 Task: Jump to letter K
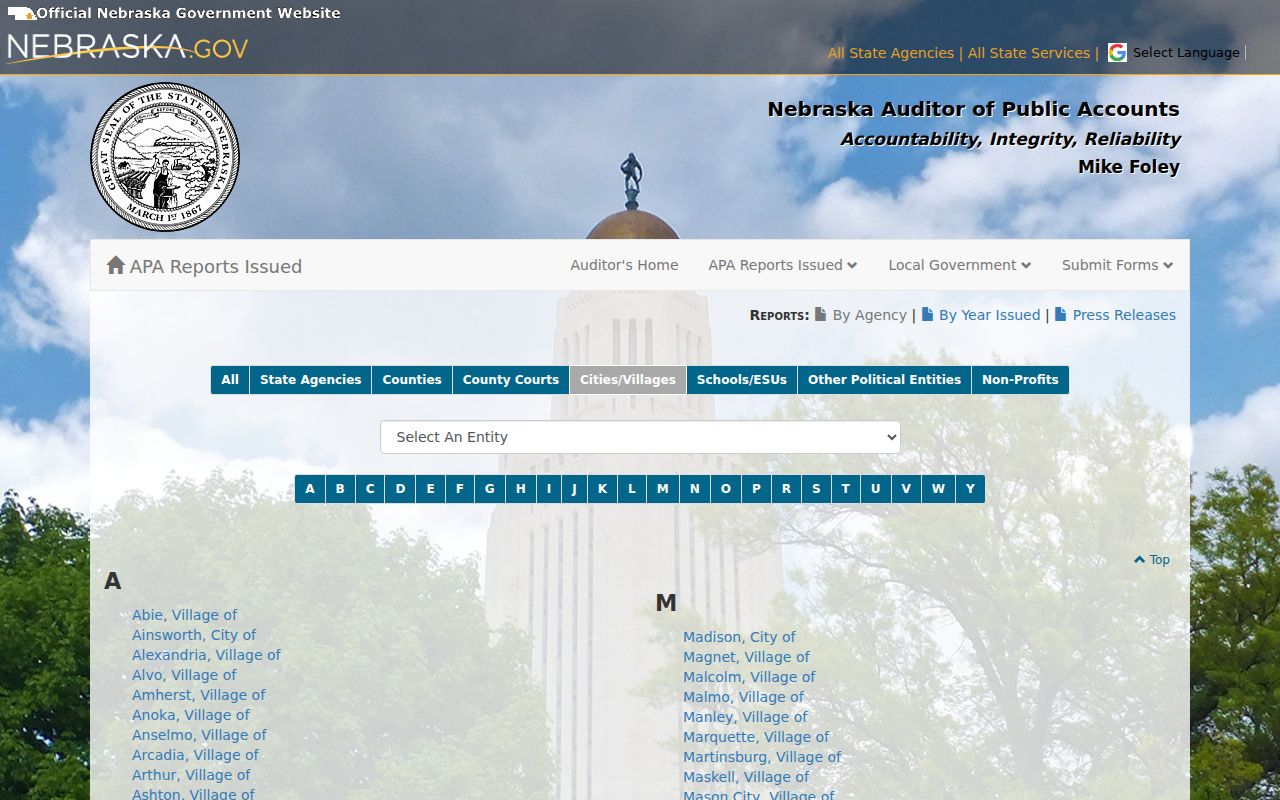coord(602,489)
